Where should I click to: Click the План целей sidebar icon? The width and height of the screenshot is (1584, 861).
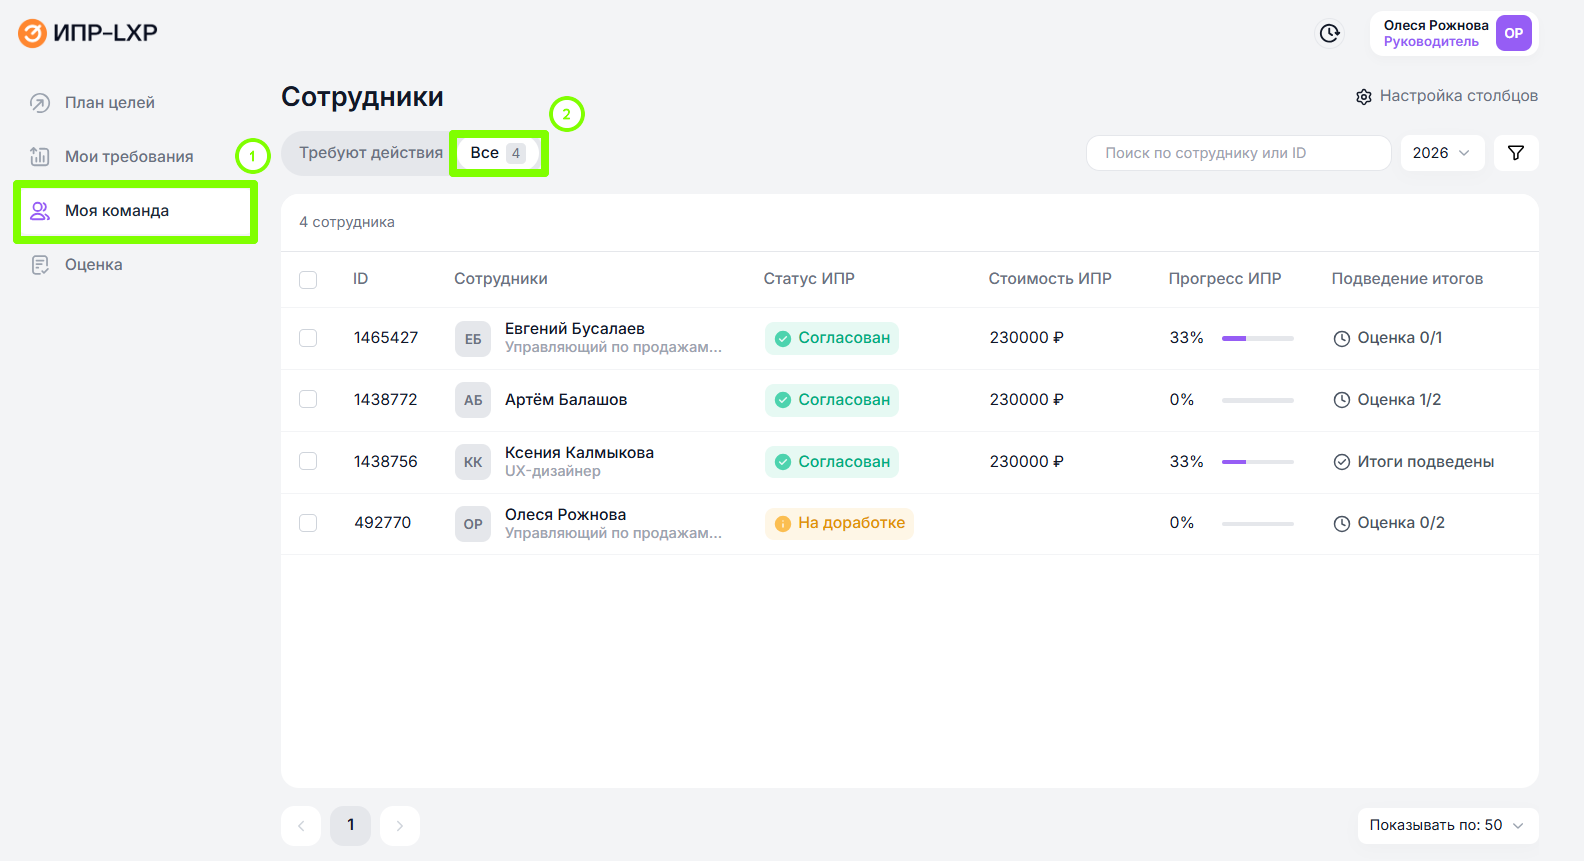(x=40, y=103)
